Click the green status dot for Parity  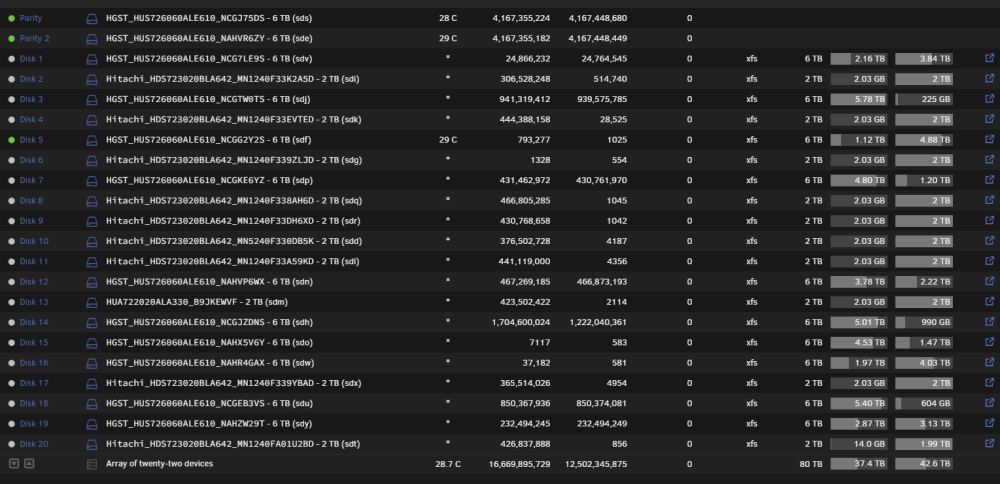point(11,18)
